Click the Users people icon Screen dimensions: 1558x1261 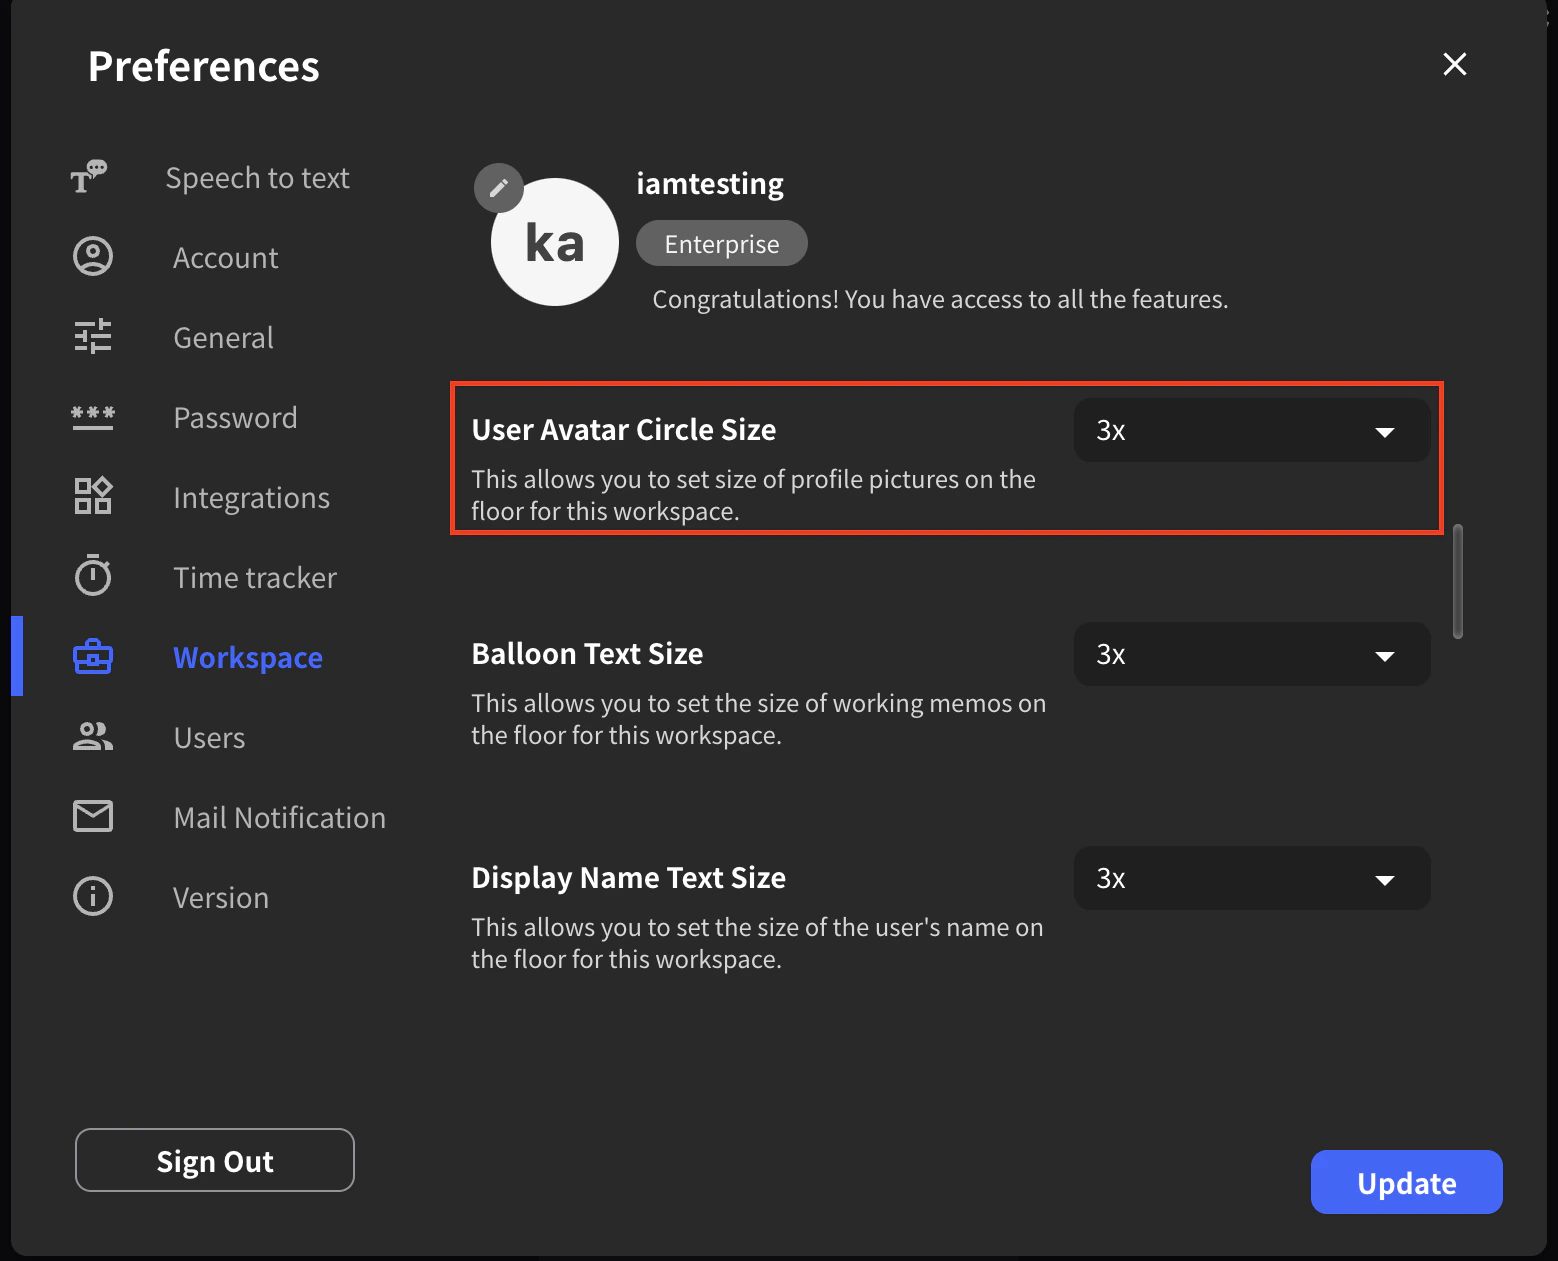click(x=93, y=737)
